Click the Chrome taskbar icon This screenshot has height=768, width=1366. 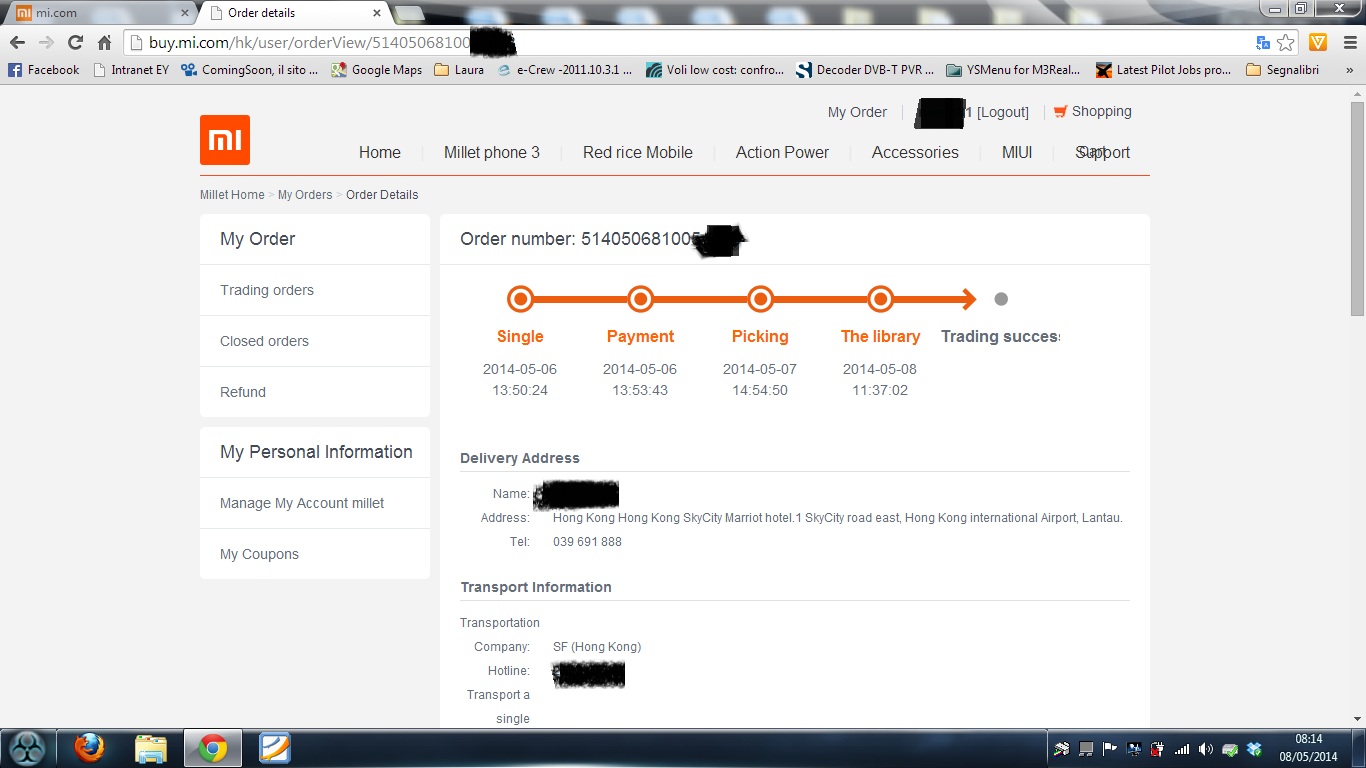click(x=212, y=748)
